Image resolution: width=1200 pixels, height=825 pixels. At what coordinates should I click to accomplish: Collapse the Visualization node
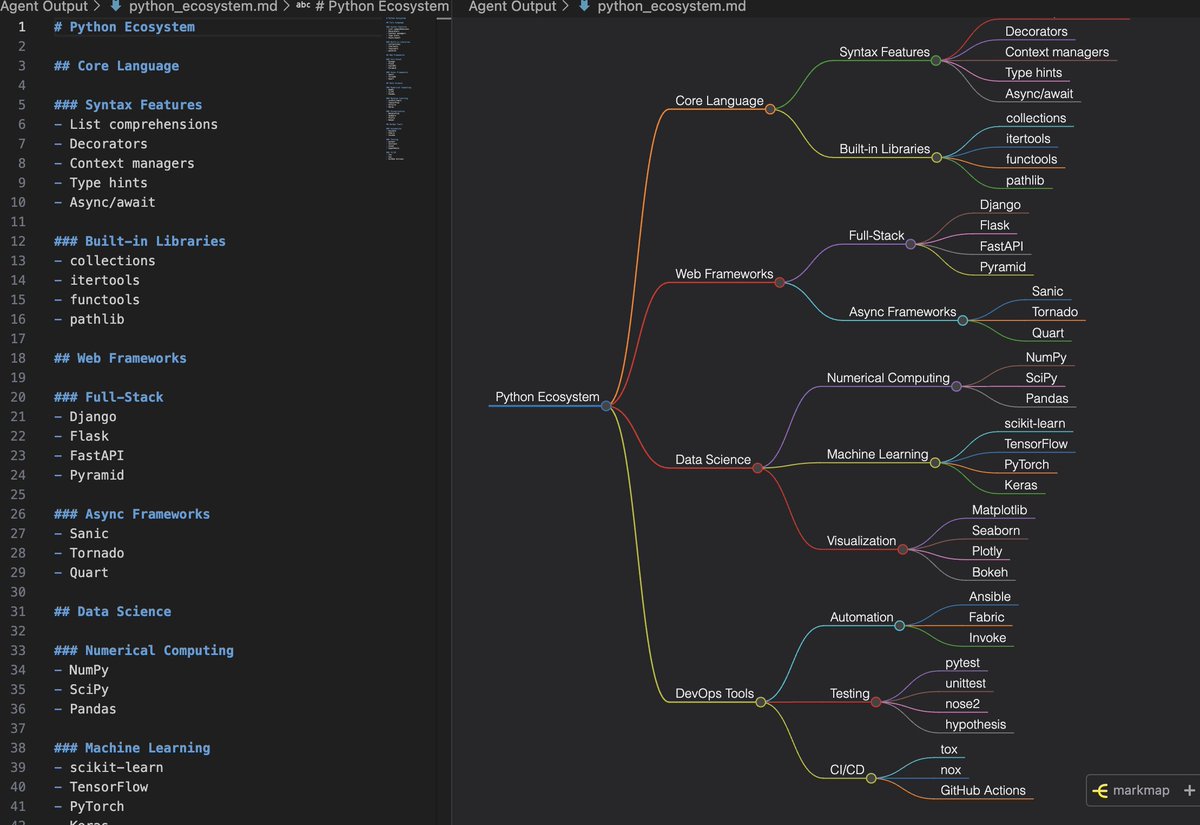point(904,549)
